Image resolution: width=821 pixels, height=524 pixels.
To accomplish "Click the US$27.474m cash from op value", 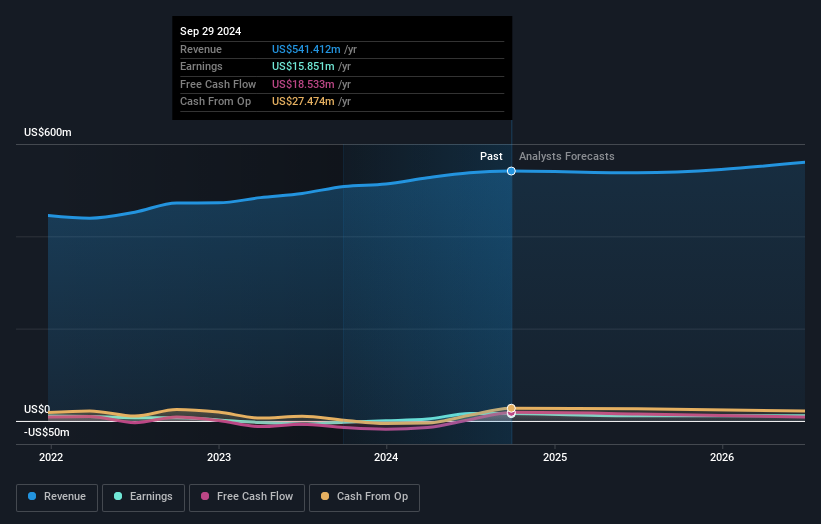I will pos(303,102).
